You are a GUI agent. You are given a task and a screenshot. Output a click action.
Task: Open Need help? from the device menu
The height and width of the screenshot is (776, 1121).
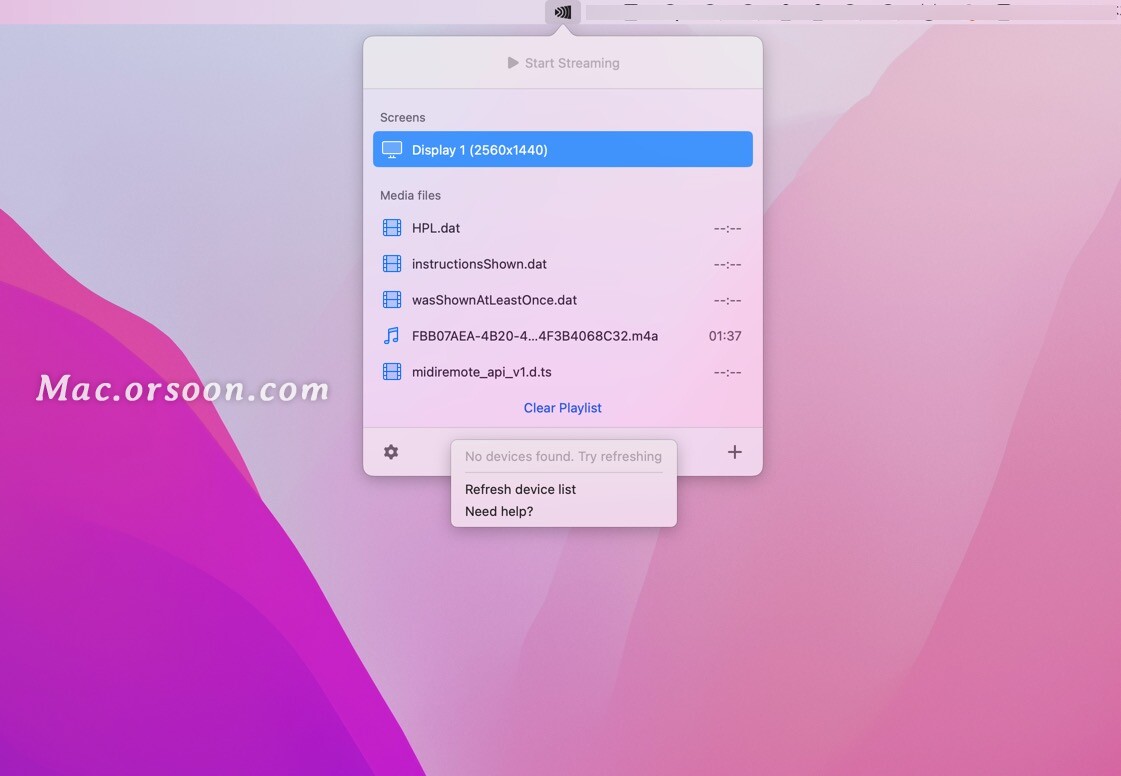tap(498, 511)
